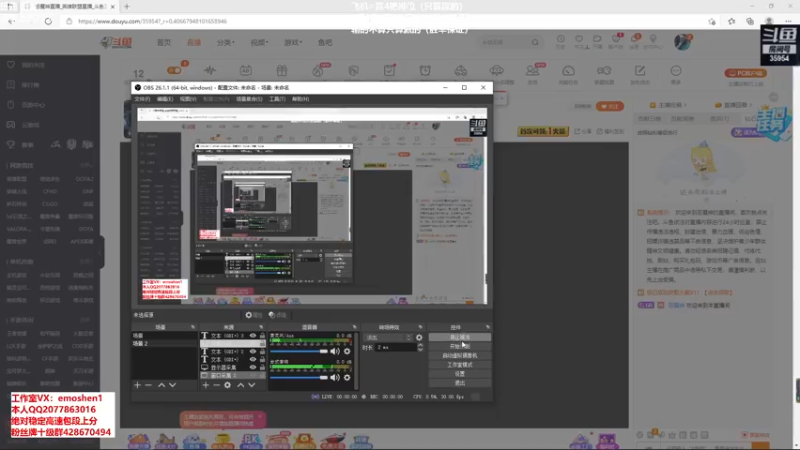Remove the selected source with minus button
The width and height of the screenshot is (800, 450).
pyautogui.click(x=216, y=385)
